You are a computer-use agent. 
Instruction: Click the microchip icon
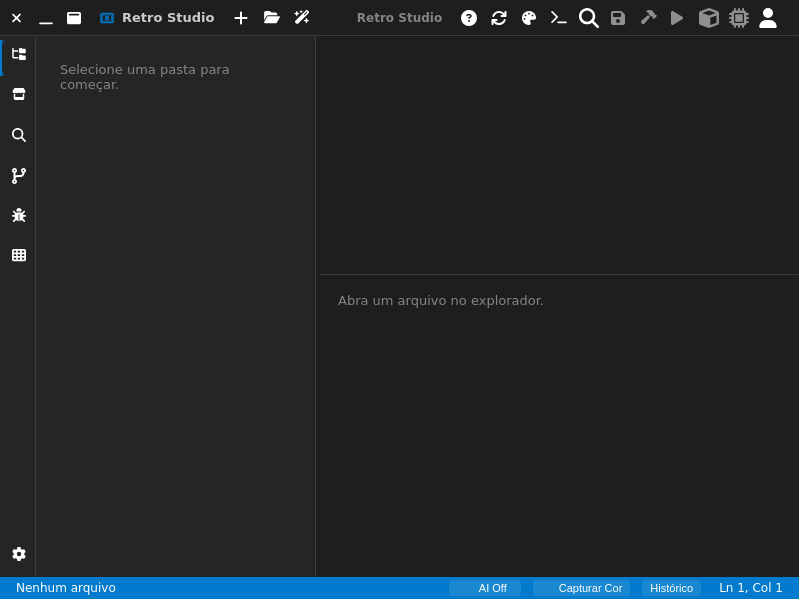point(739,18)
